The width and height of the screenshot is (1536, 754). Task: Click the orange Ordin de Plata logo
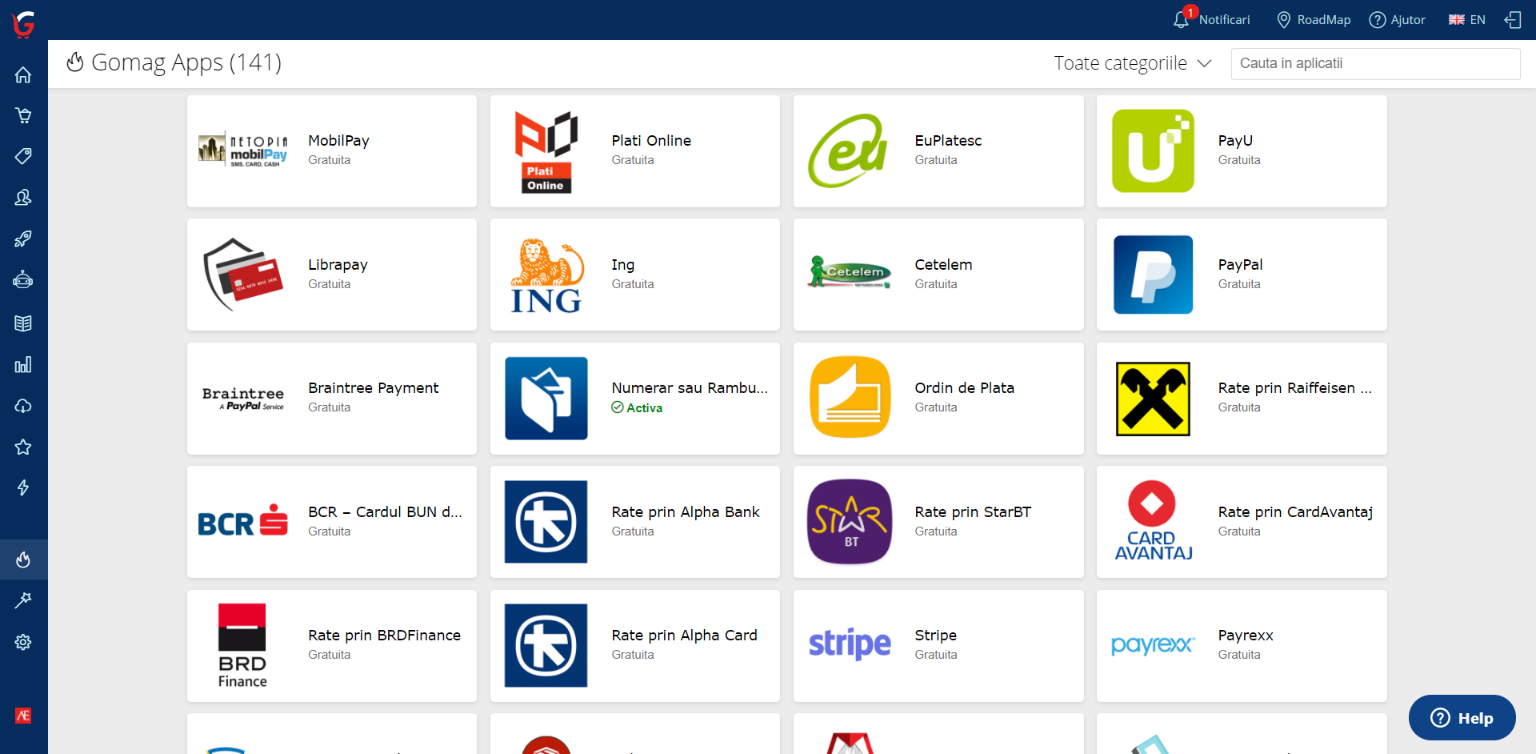click(x=849, y=398)
